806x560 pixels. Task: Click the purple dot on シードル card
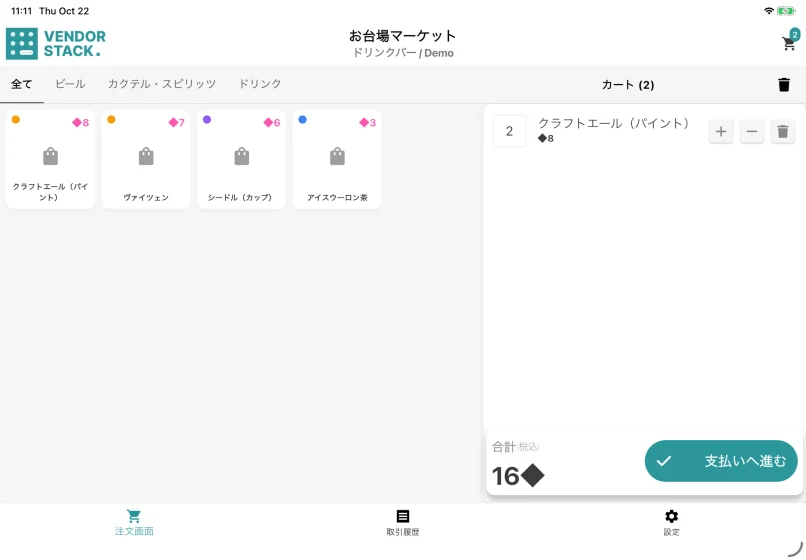[207, 119]
